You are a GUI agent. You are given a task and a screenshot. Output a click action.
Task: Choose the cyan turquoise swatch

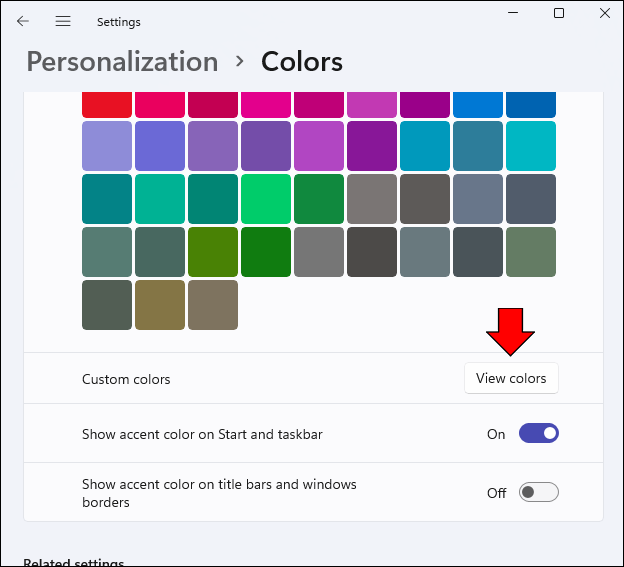[531, 146]
